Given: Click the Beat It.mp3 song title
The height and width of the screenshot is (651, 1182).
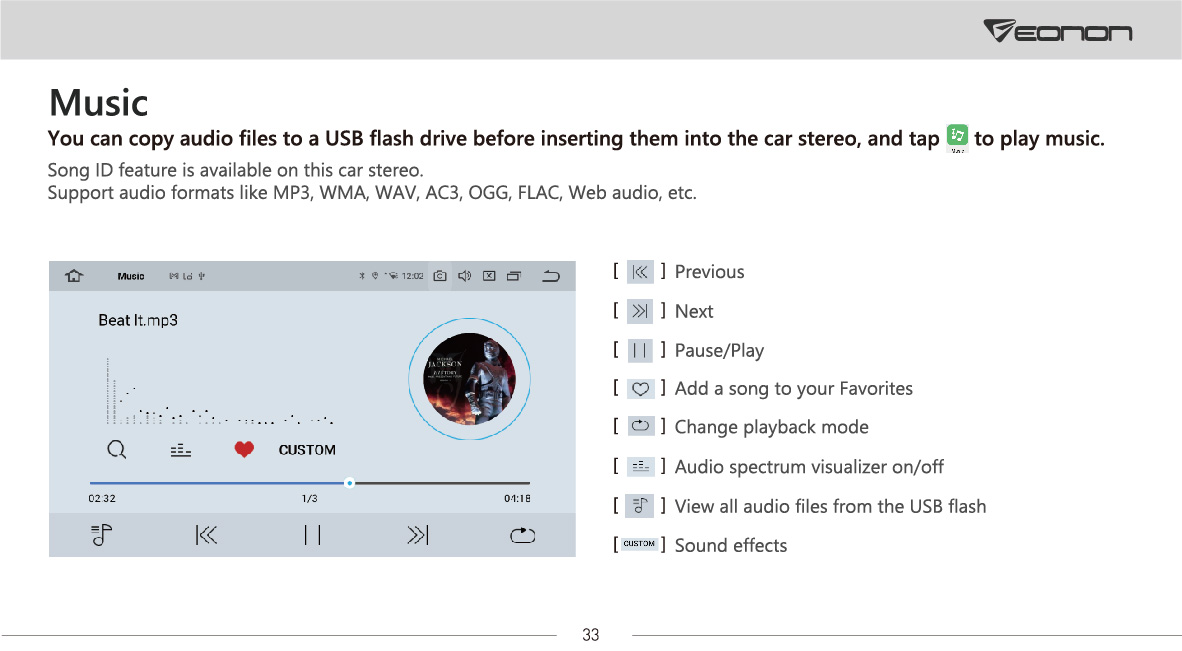Looking at the screenshot, I should coord(138,320).
